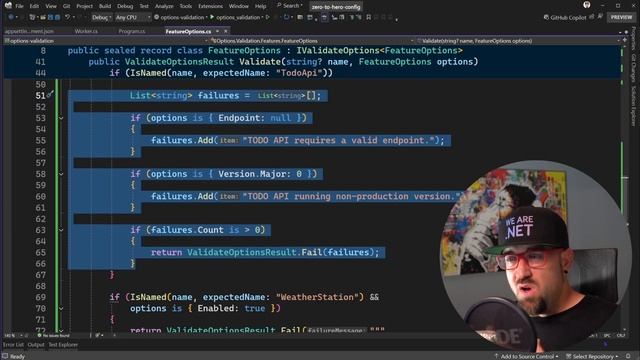Viewport: 640px width, 360px height.
Task: Collapse the if block at line 53
Action: pos(61,118)
